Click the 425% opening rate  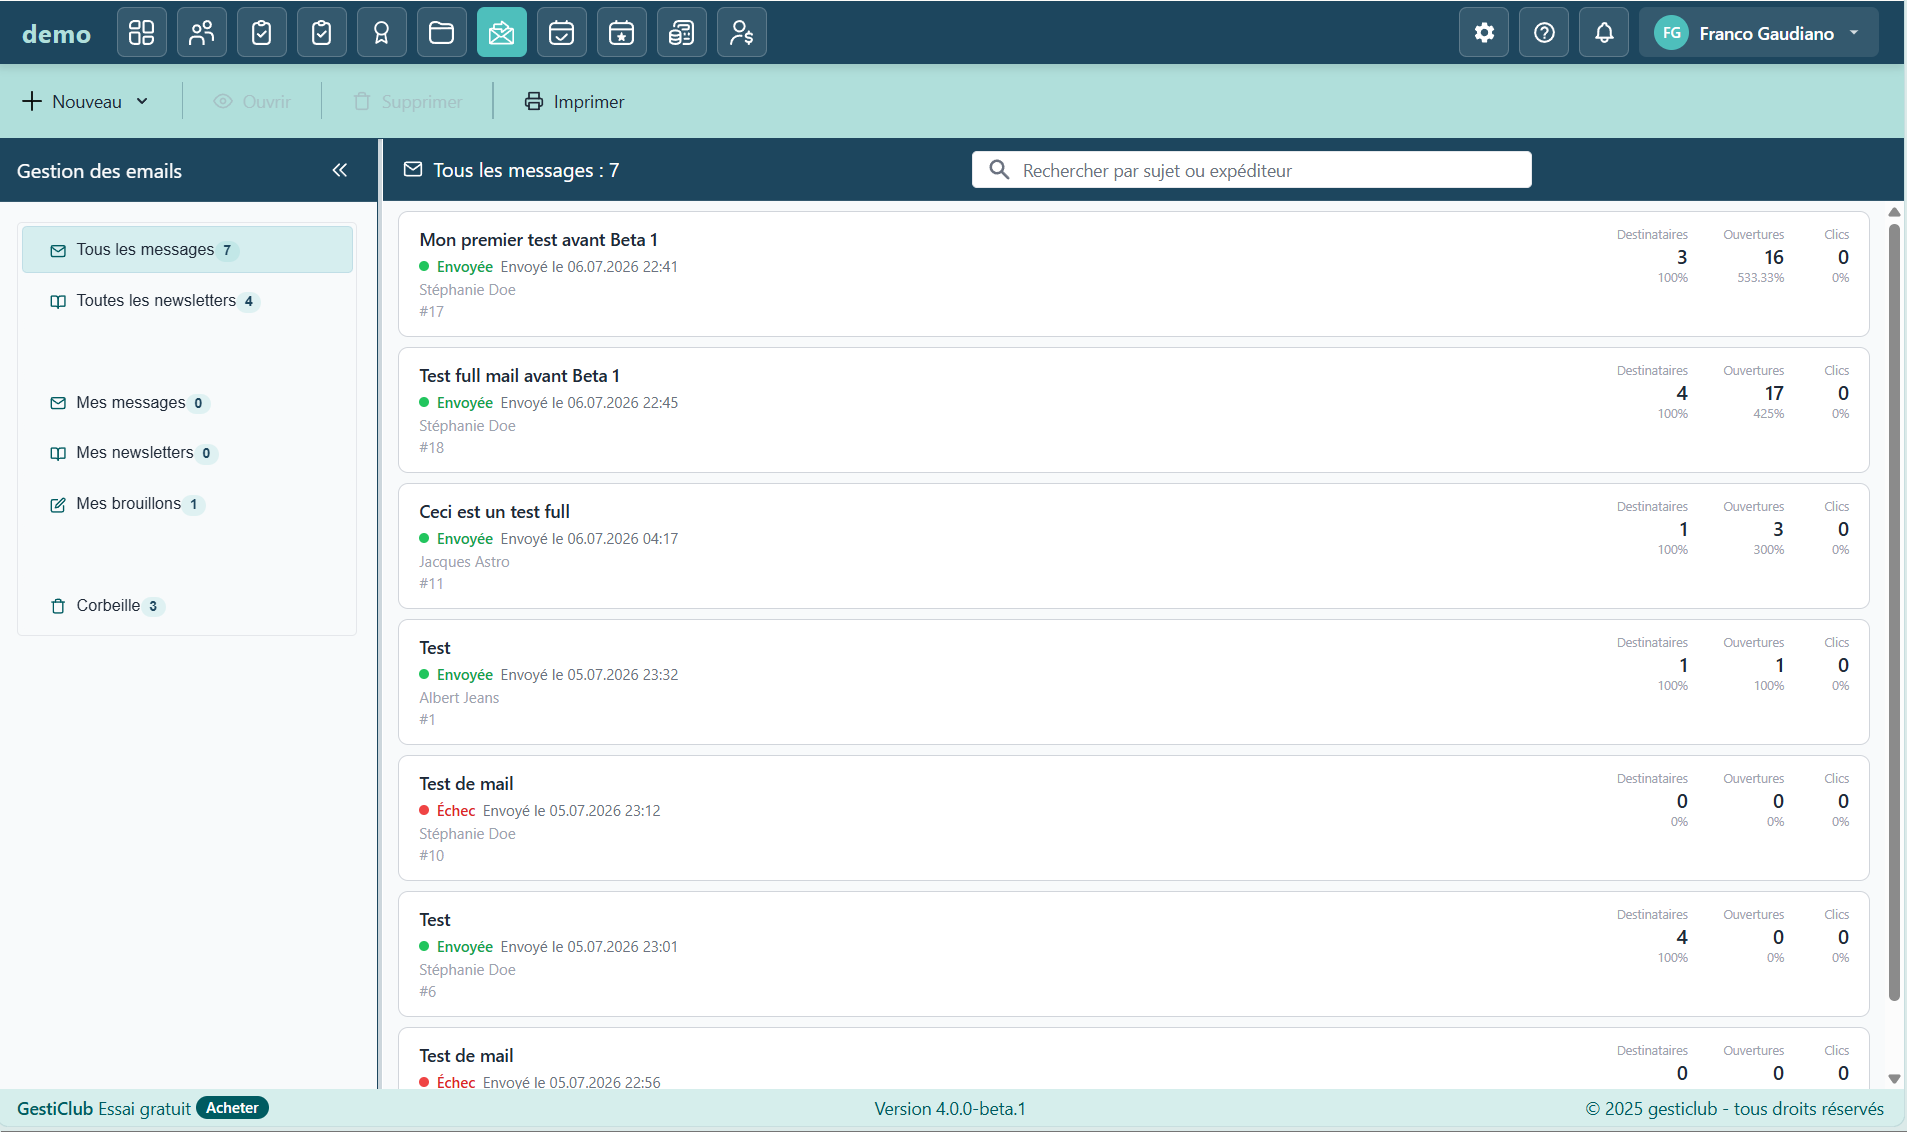point(1768,414)
